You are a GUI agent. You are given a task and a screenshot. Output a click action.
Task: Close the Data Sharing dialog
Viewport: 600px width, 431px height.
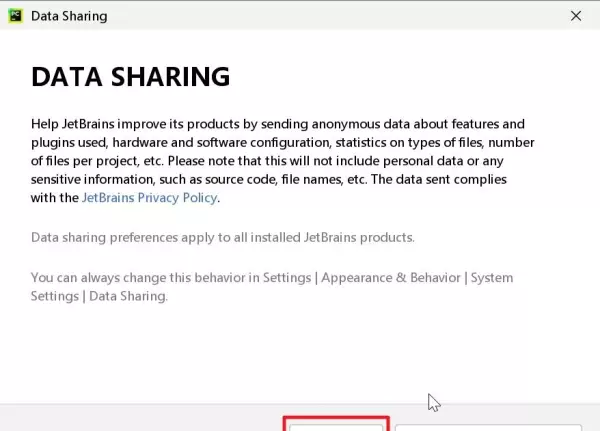pyautogui.click(x=576, y=16)
